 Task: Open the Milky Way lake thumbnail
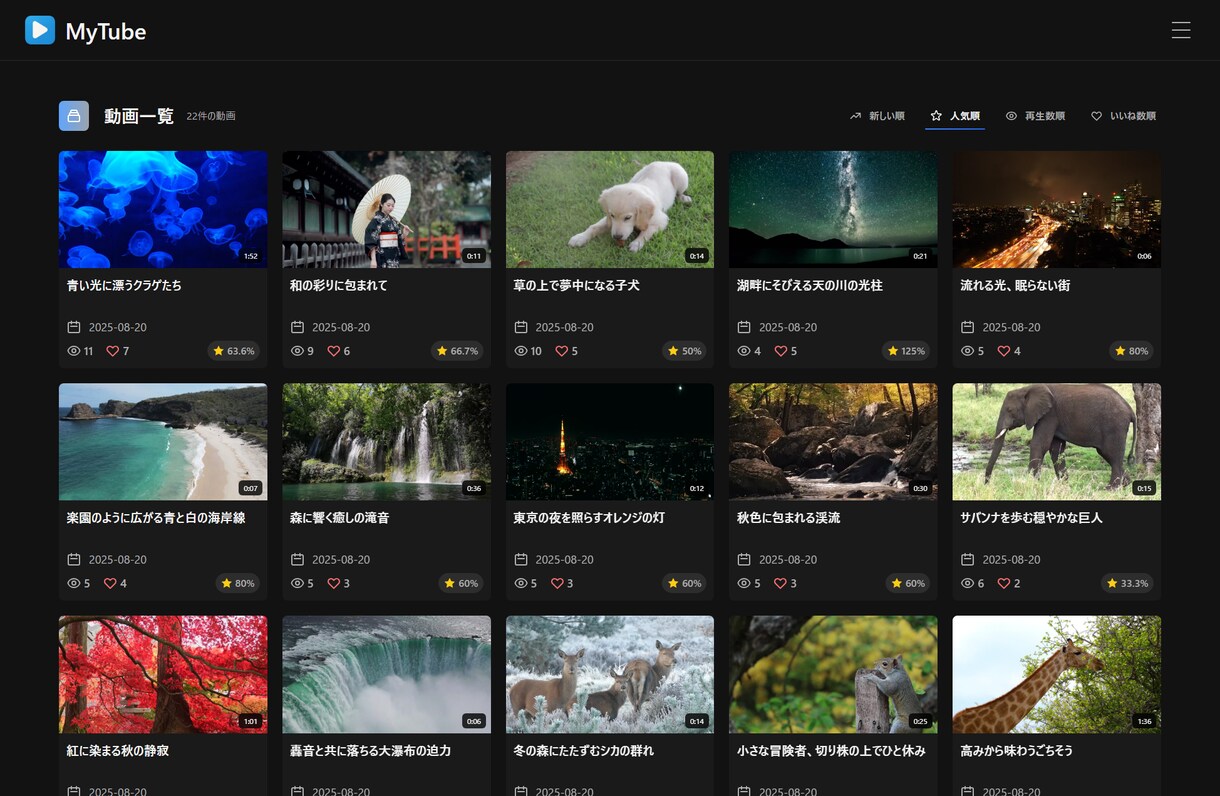point(833,209)
